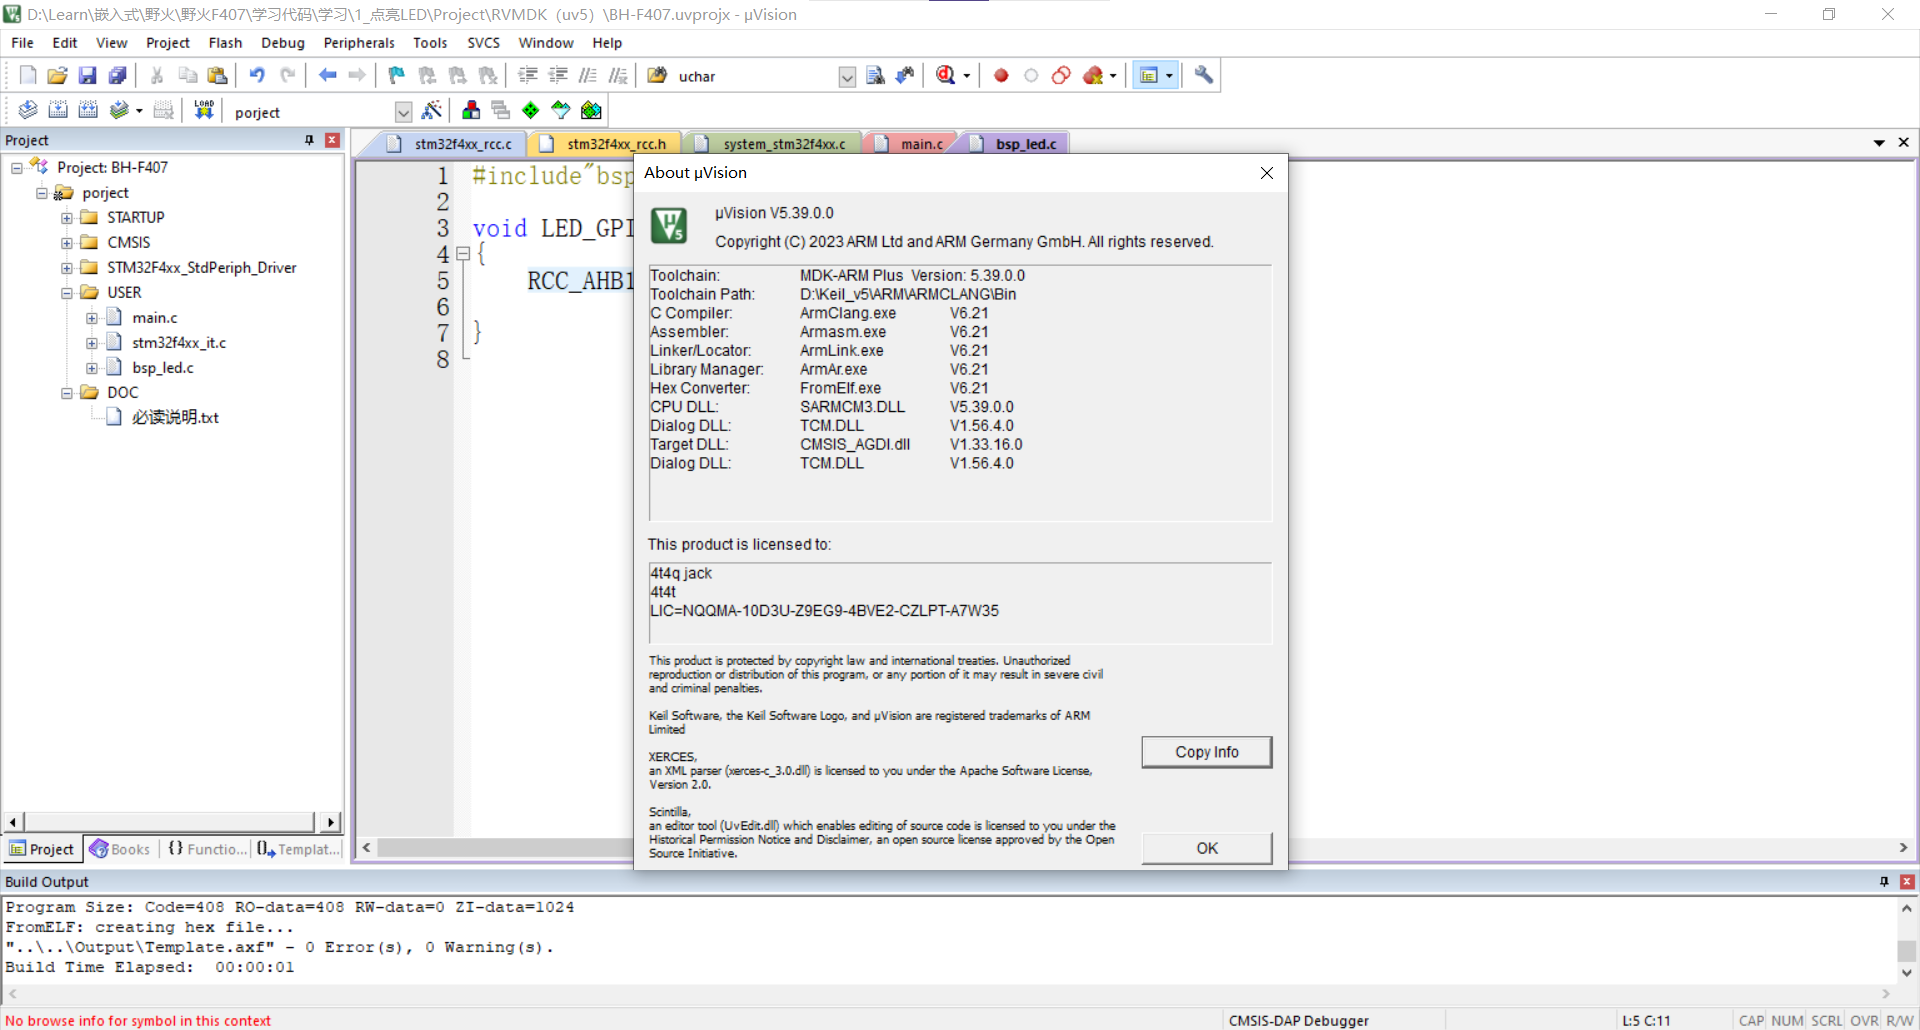
Task: Expand main.c dependencies
Action: (x=92, y=318)
